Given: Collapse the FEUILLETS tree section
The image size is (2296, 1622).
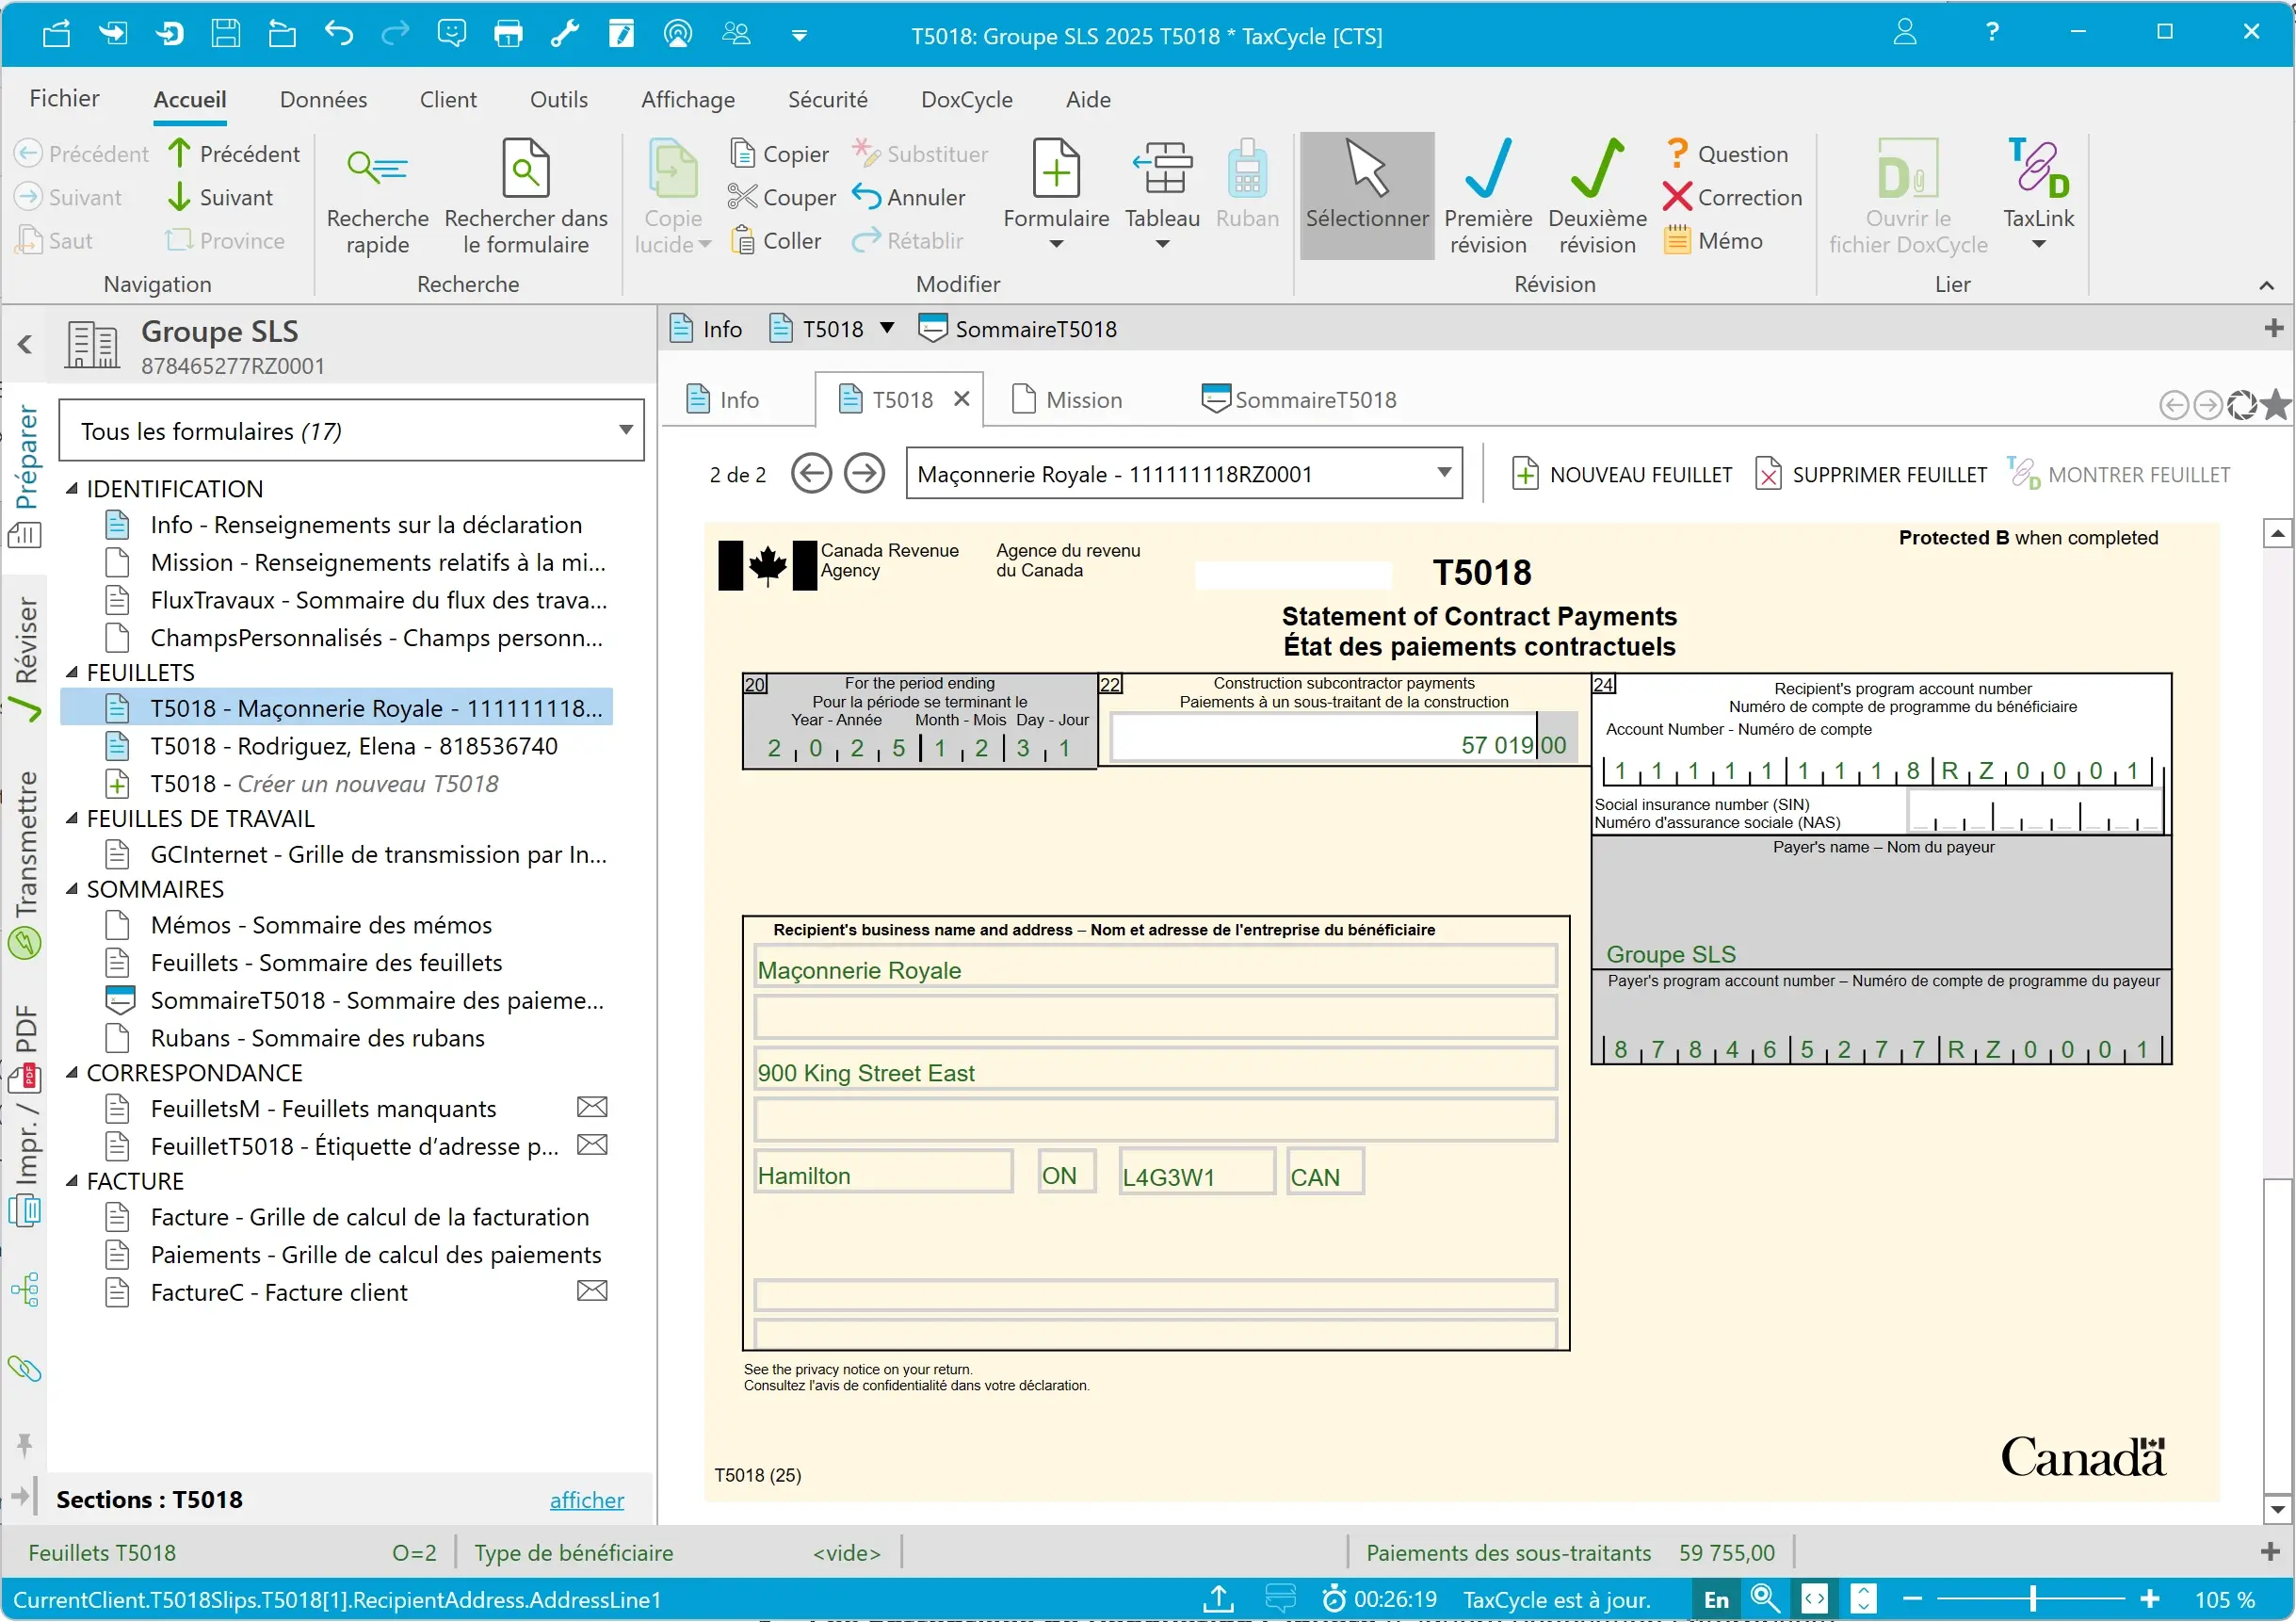Looking at the screenshot, I should pyautogui.click(x=72, y=672).
